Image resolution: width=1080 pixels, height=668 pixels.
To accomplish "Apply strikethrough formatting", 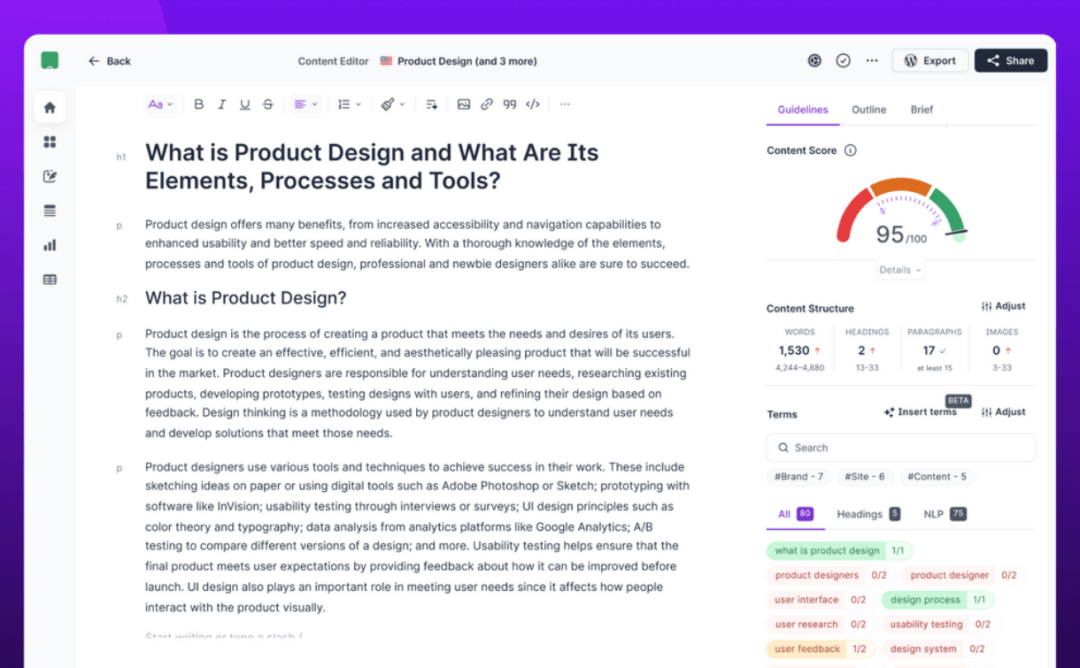I will 268,105.
